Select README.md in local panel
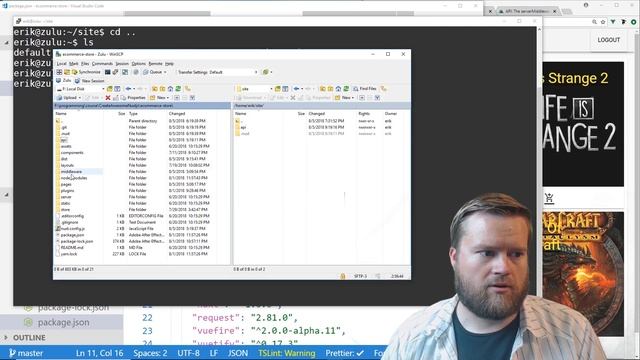 (x=72, y=247)
